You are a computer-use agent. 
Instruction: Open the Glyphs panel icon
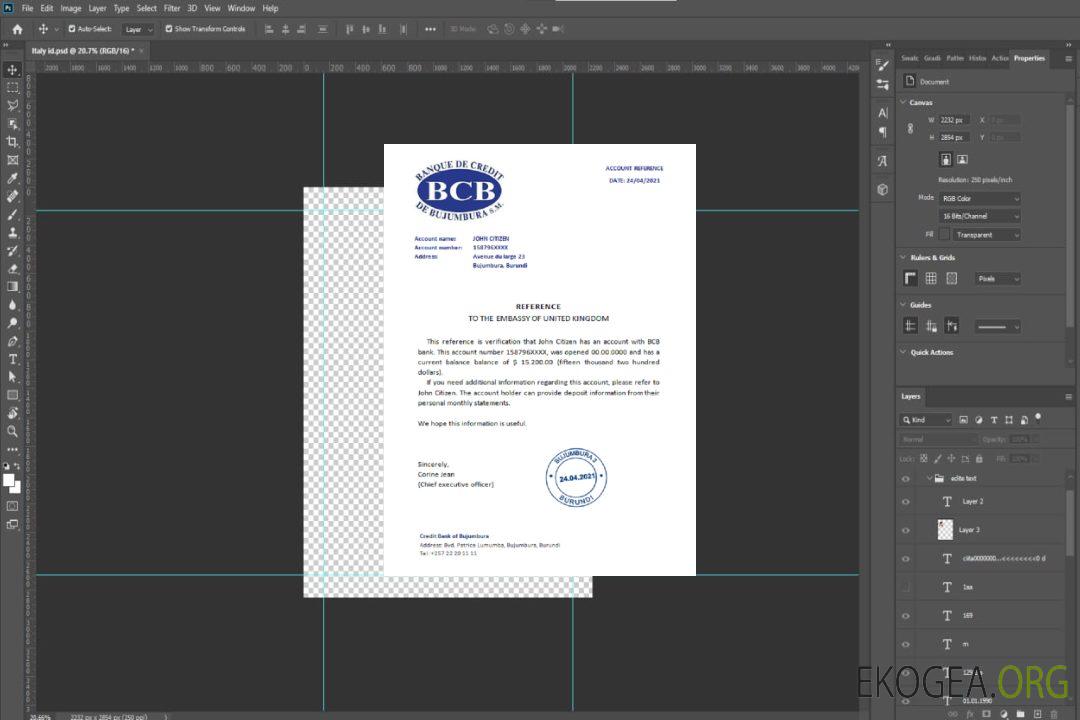click(882, 161)
